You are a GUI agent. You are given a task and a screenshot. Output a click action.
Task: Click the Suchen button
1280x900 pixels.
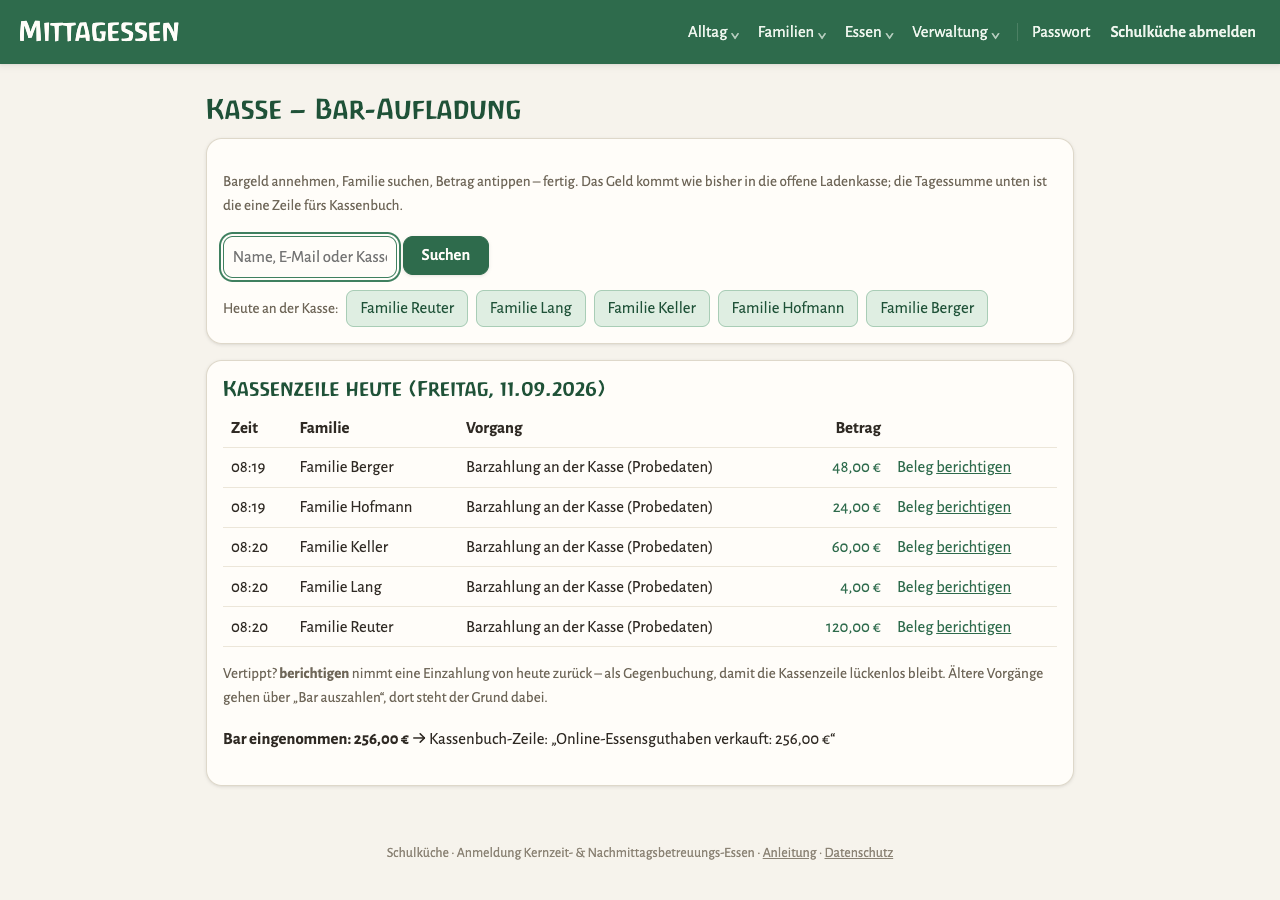tap(446, 255)
